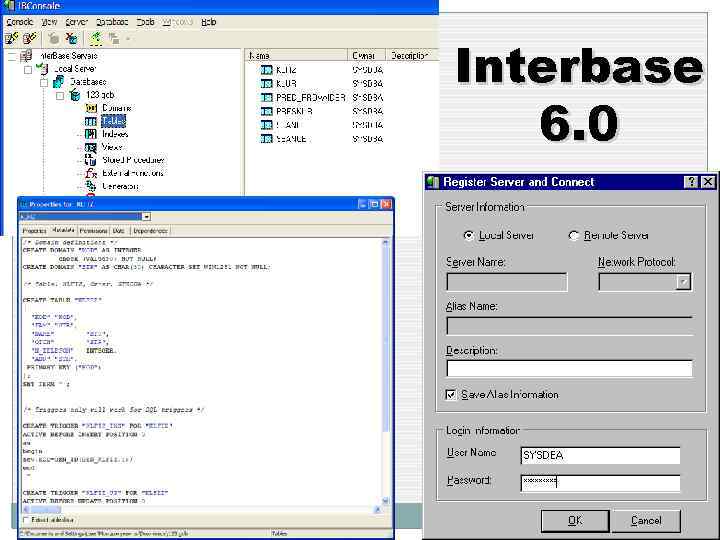This screenshot has width=720, height=540.
Task: Click the Tables node icon in tree
Action: 91,121
